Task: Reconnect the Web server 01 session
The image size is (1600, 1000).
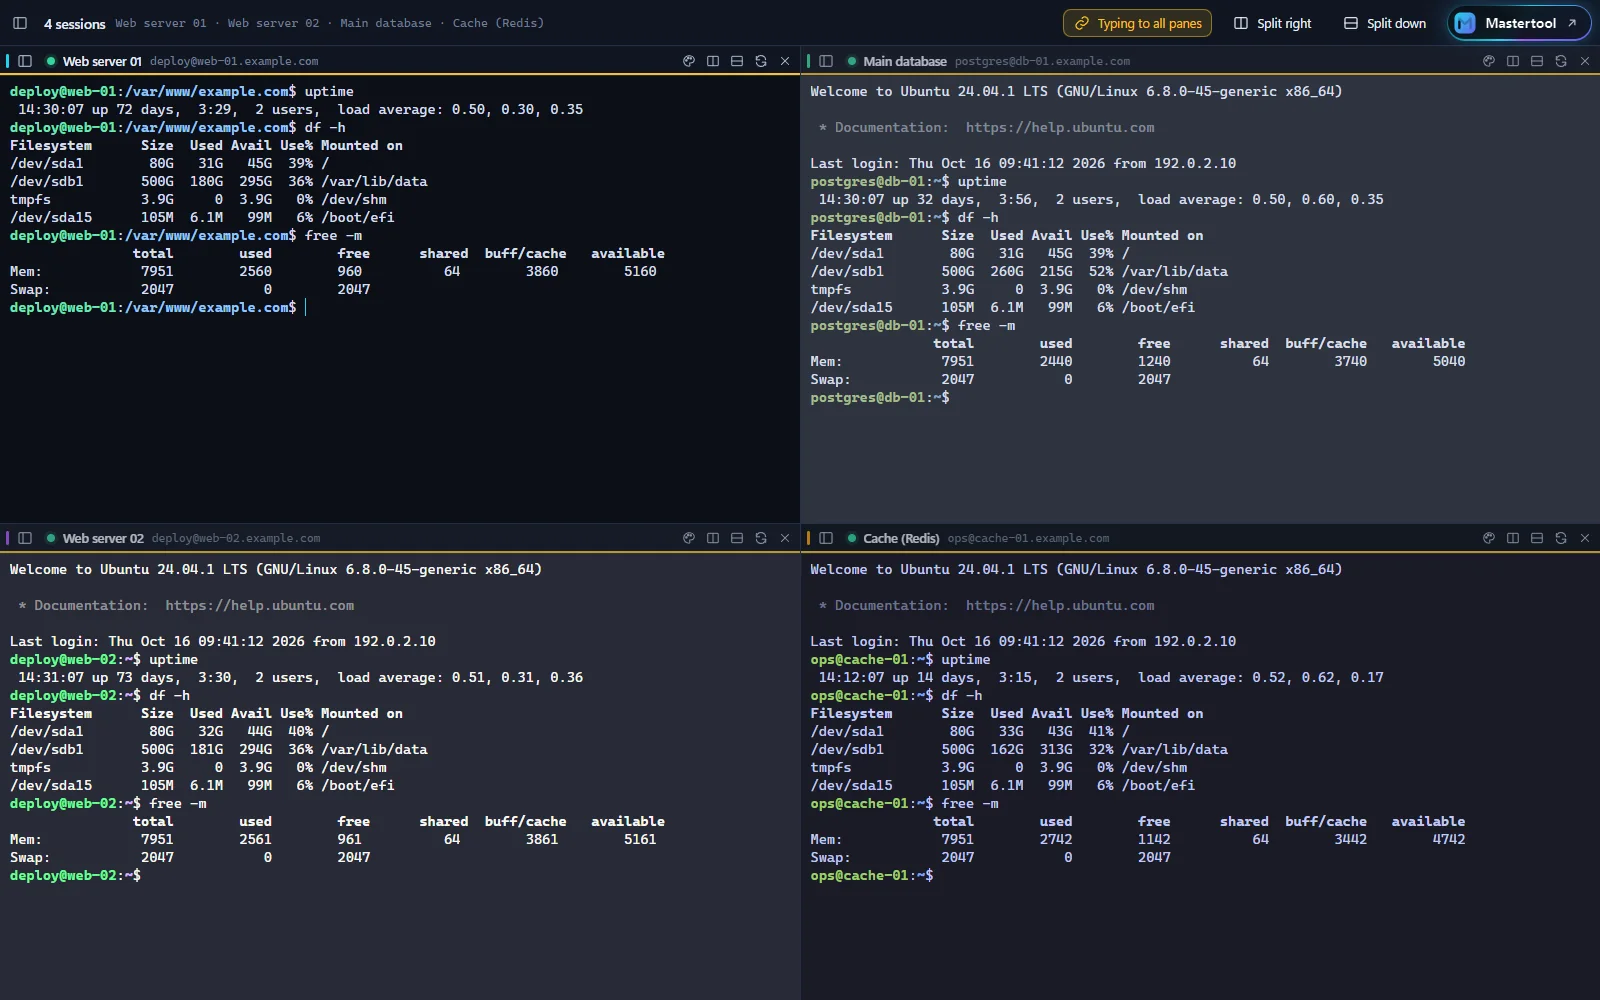Action: coord(761,61)
